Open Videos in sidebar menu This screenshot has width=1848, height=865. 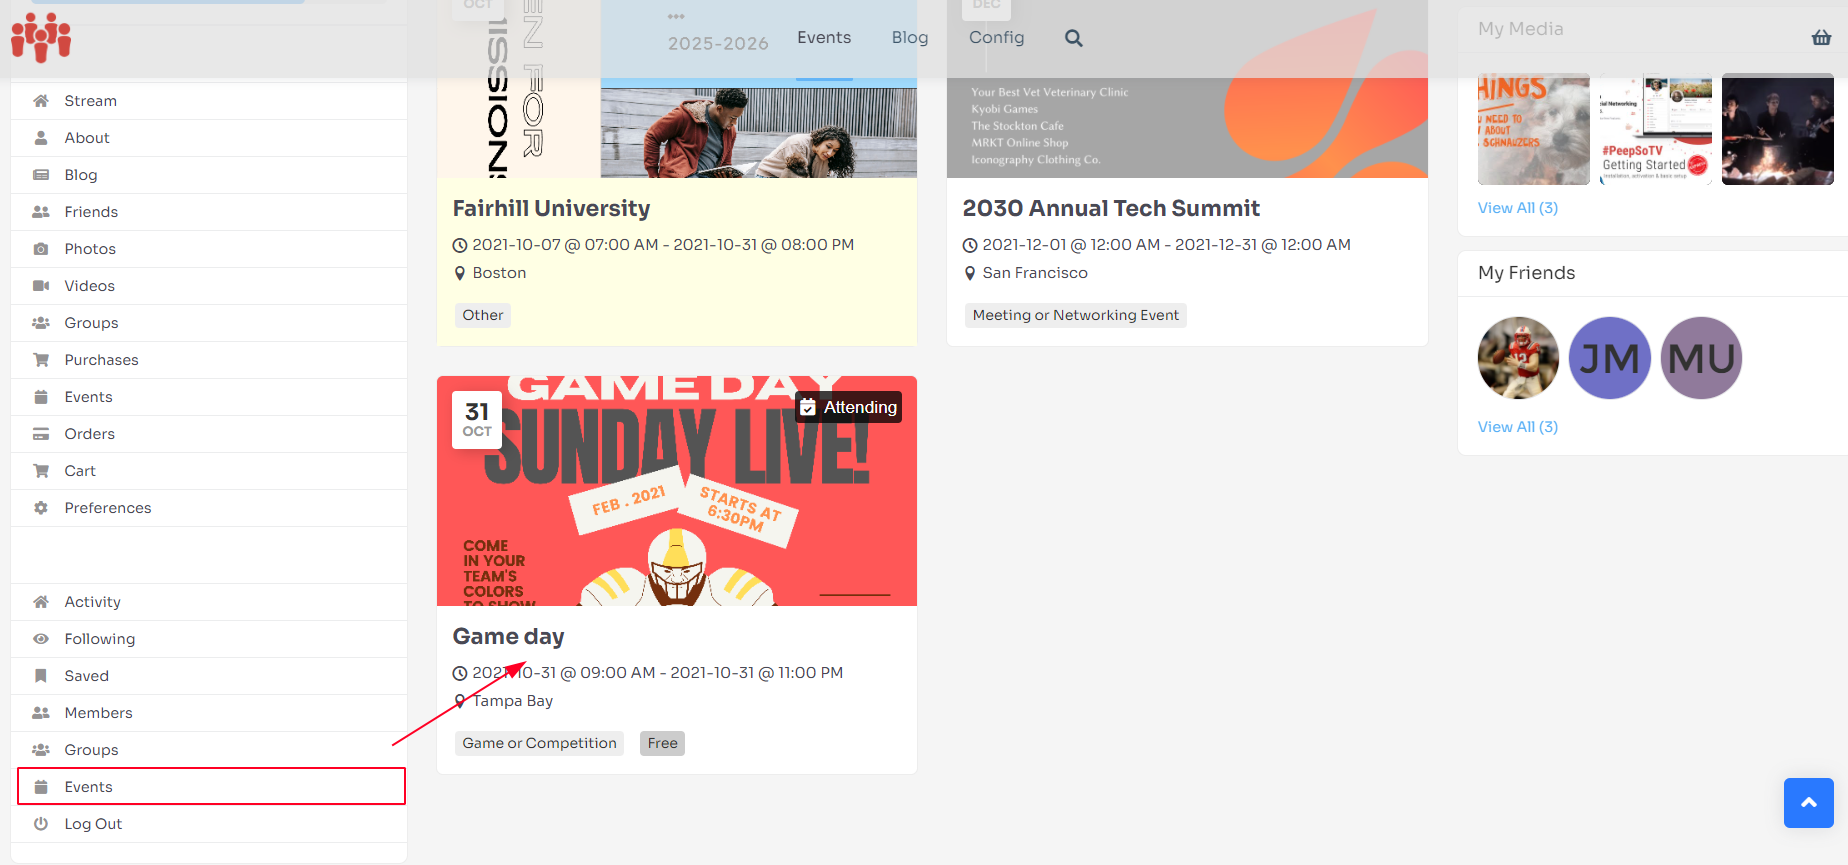[209, 286]
